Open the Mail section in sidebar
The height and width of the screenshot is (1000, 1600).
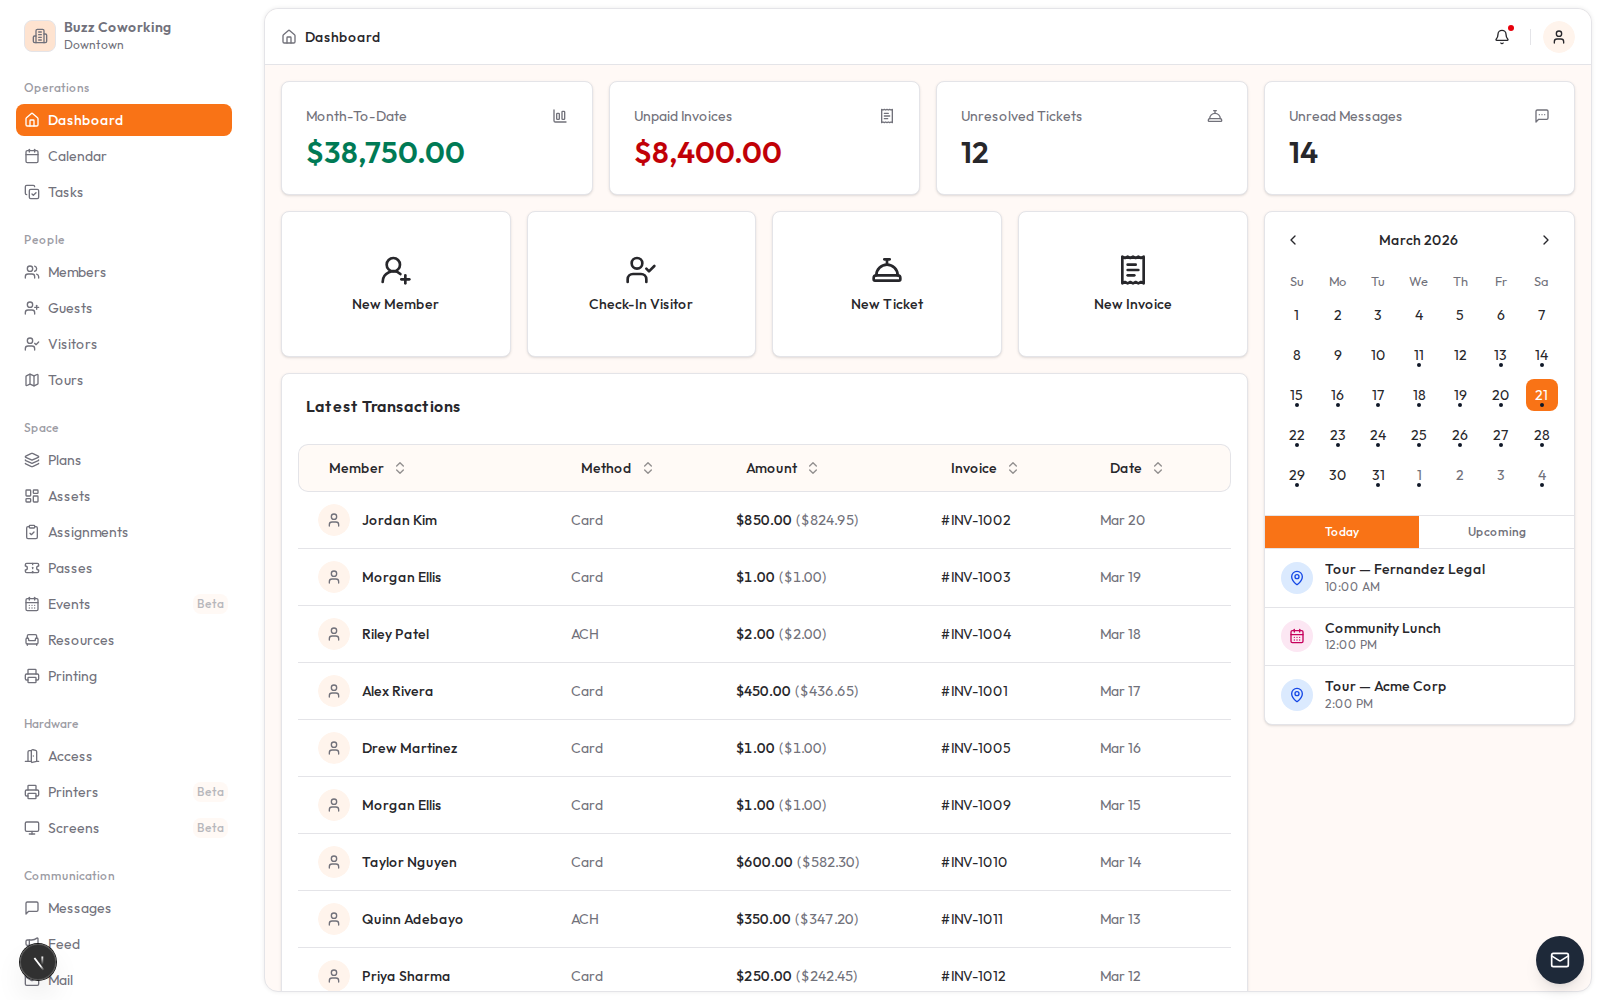(x=61, y=980)
